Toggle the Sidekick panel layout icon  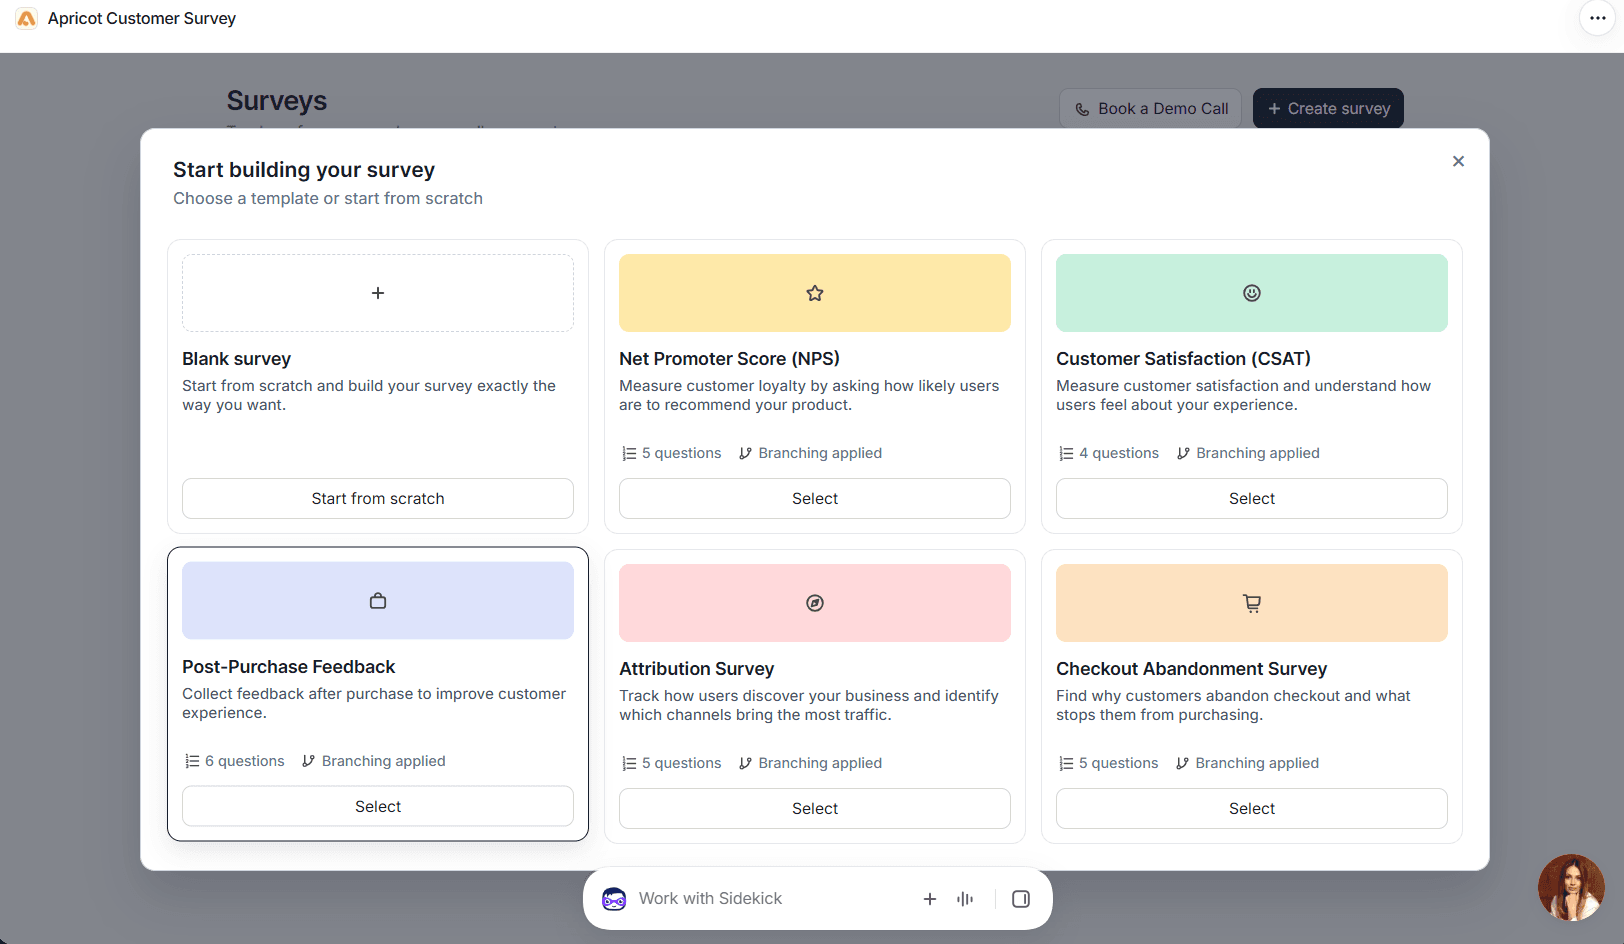[x=1021, y=899]
